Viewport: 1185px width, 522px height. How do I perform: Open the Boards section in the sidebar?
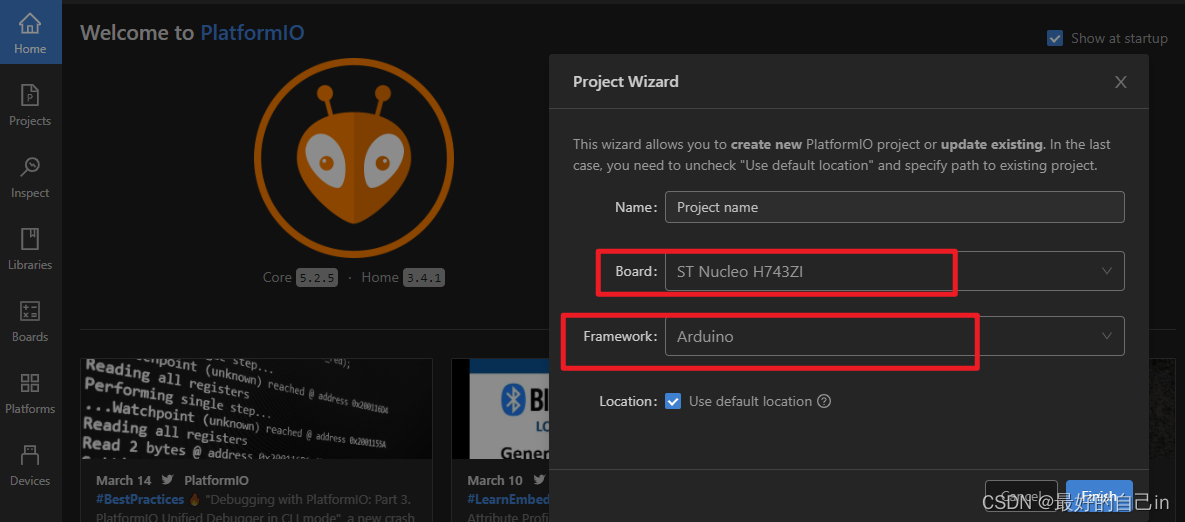(x=30, y=321)
